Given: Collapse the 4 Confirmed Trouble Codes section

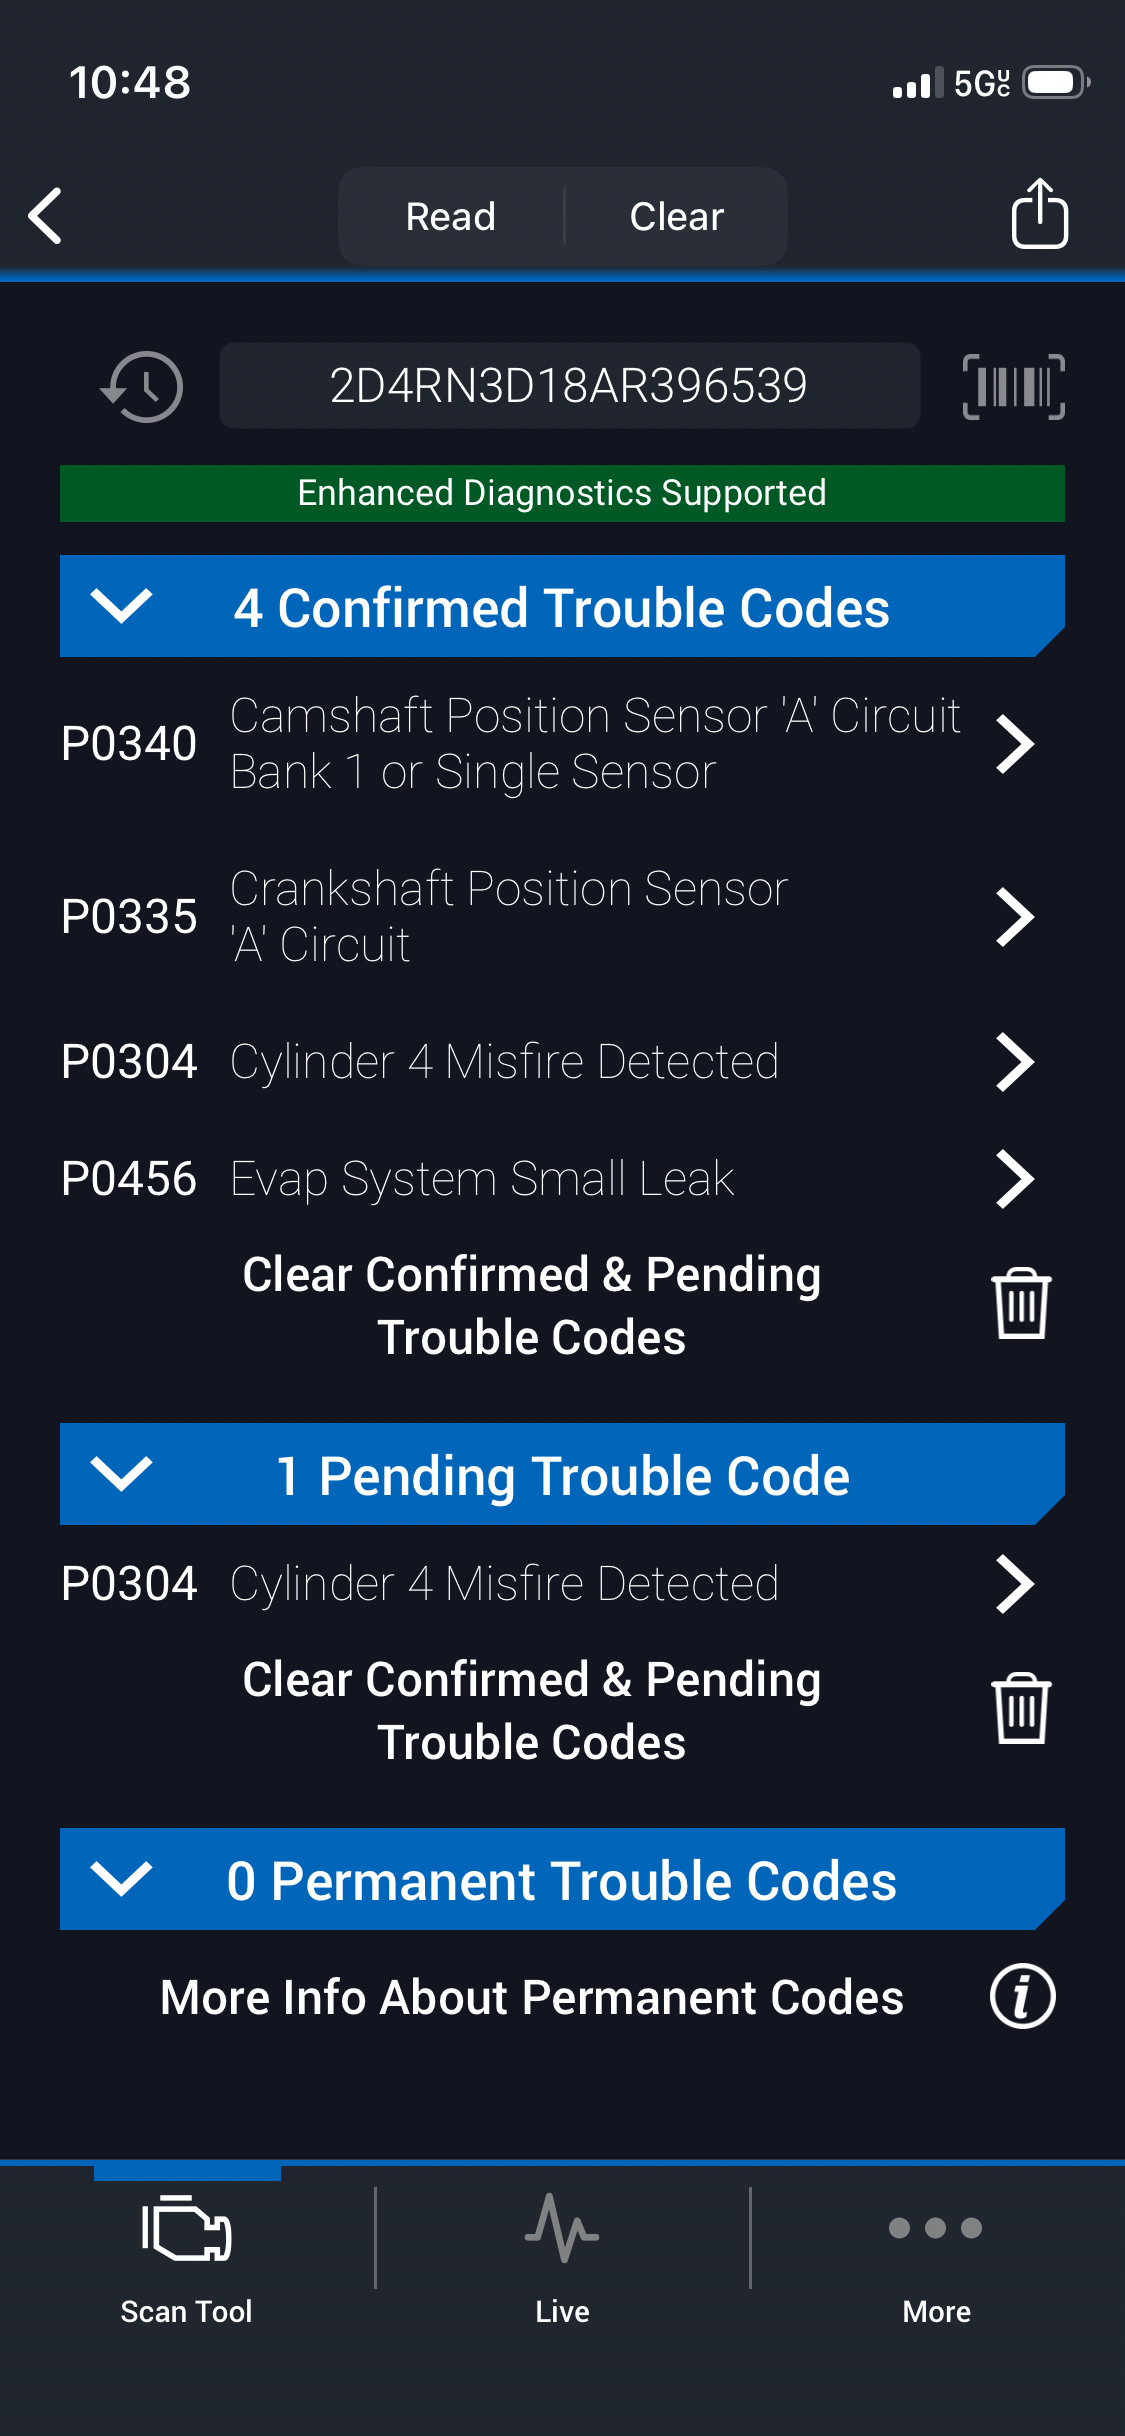Looking at the screenshot, I should pyautogui.click(x=121, y=606).
